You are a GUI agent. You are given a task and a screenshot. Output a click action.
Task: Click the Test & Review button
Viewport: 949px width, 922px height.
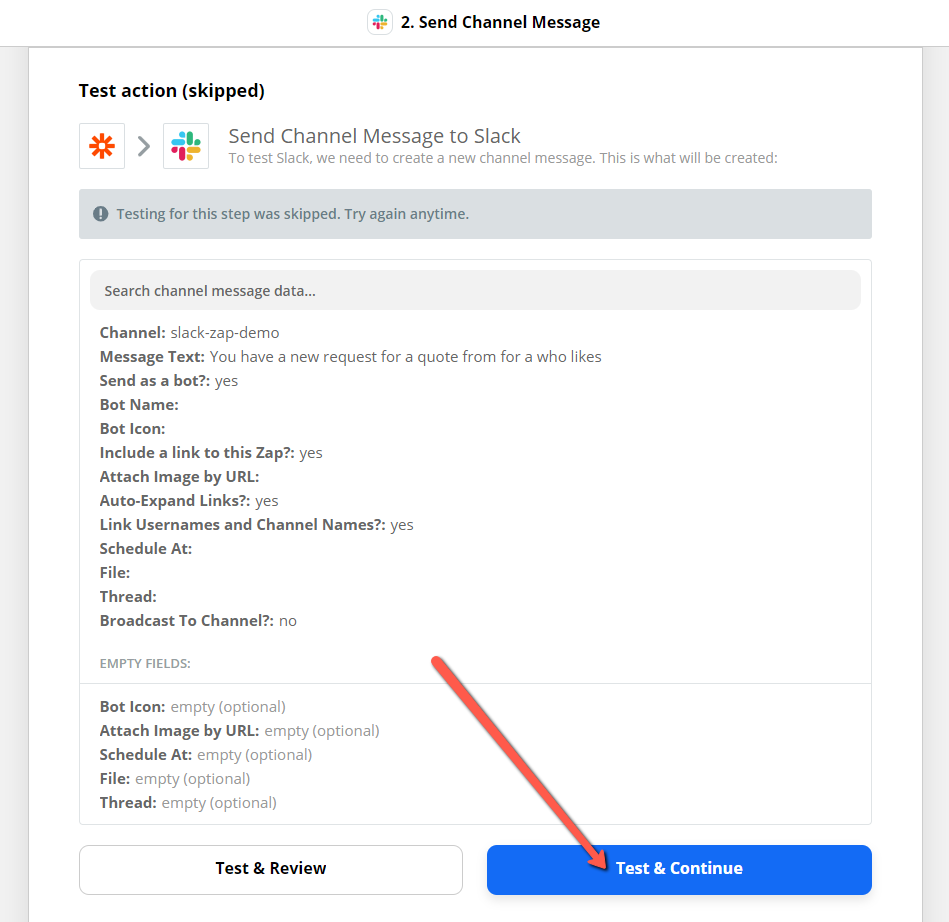(271, 869)
